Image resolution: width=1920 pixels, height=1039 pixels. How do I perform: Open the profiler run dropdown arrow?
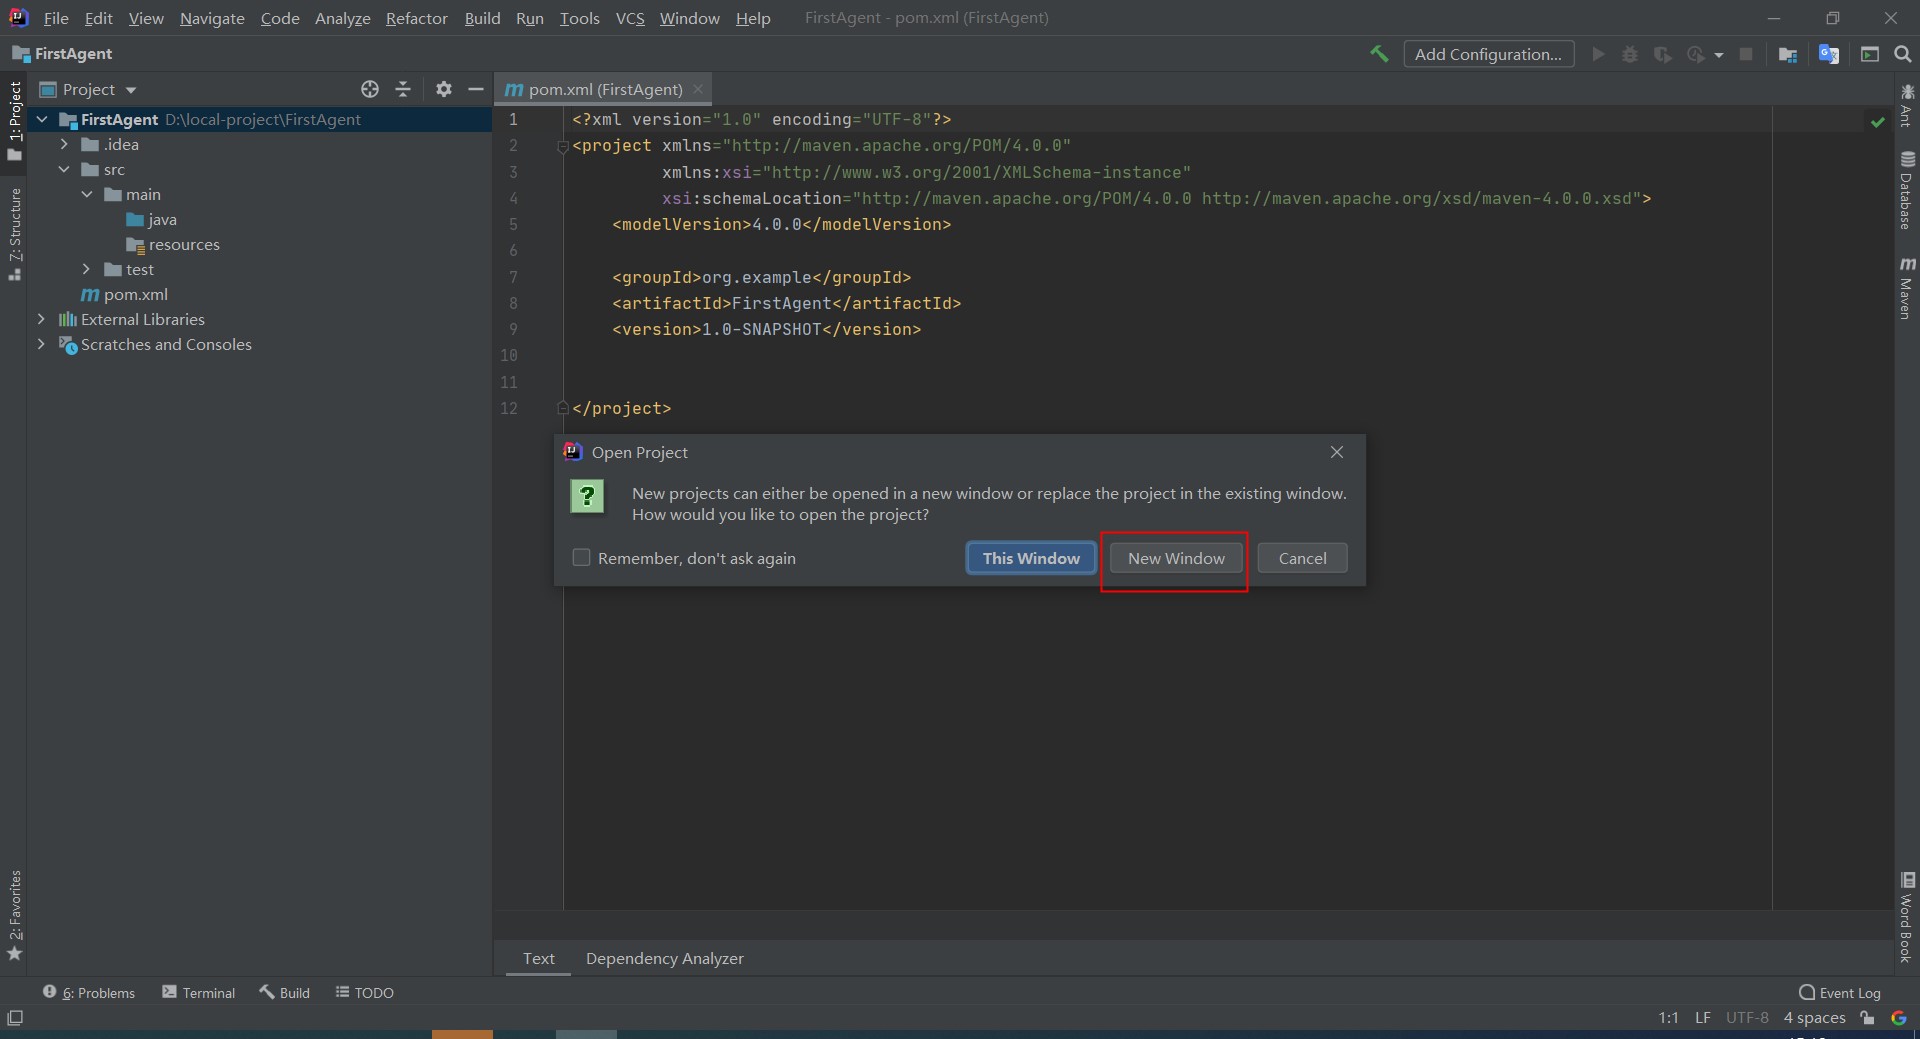[1719, 55]
